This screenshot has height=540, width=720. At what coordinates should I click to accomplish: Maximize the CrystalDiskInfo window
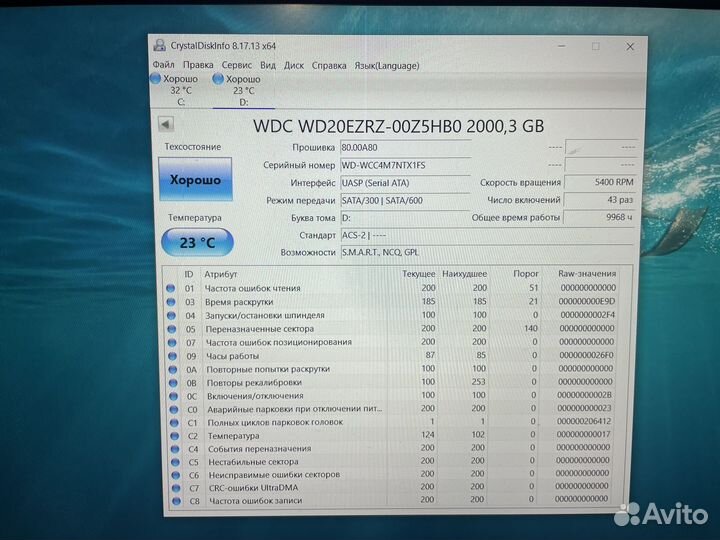(x=596, y=46)
